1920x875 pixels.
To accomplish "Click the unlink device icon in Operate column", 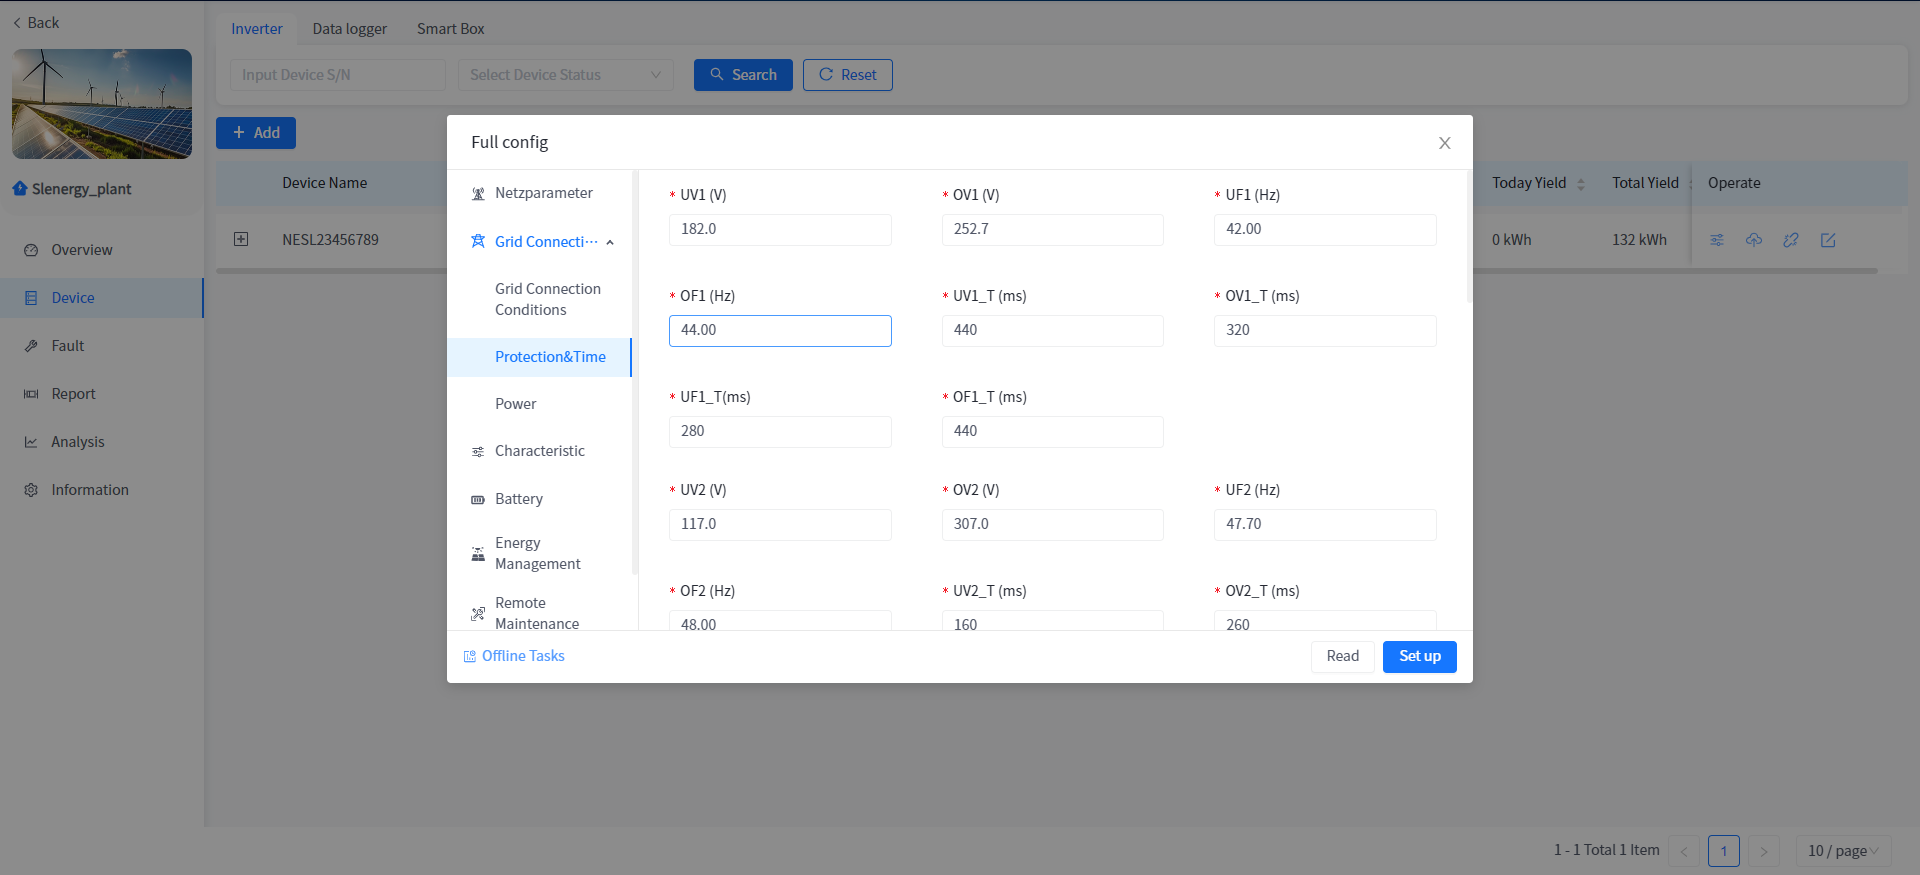I will (x=1791, y=240).
